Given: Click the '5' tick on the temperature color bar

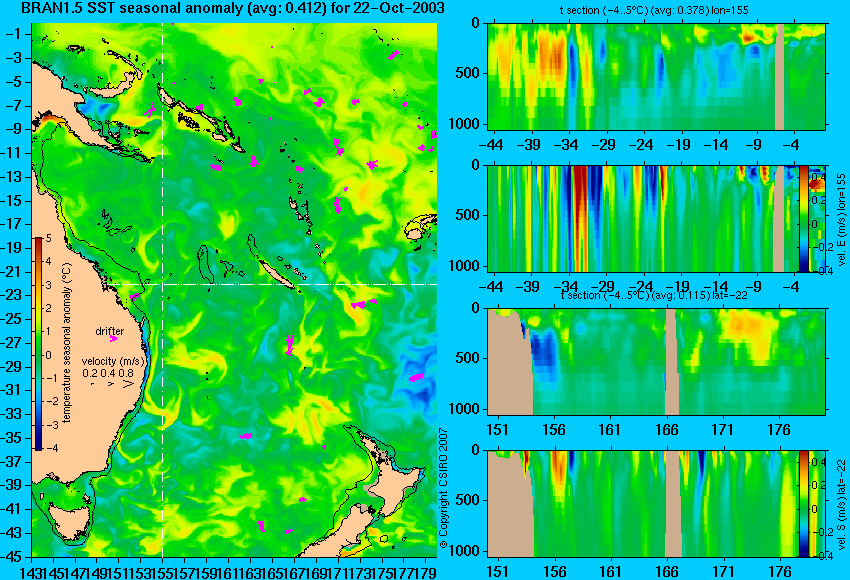Looking at the screenshot, I should 49,239.
